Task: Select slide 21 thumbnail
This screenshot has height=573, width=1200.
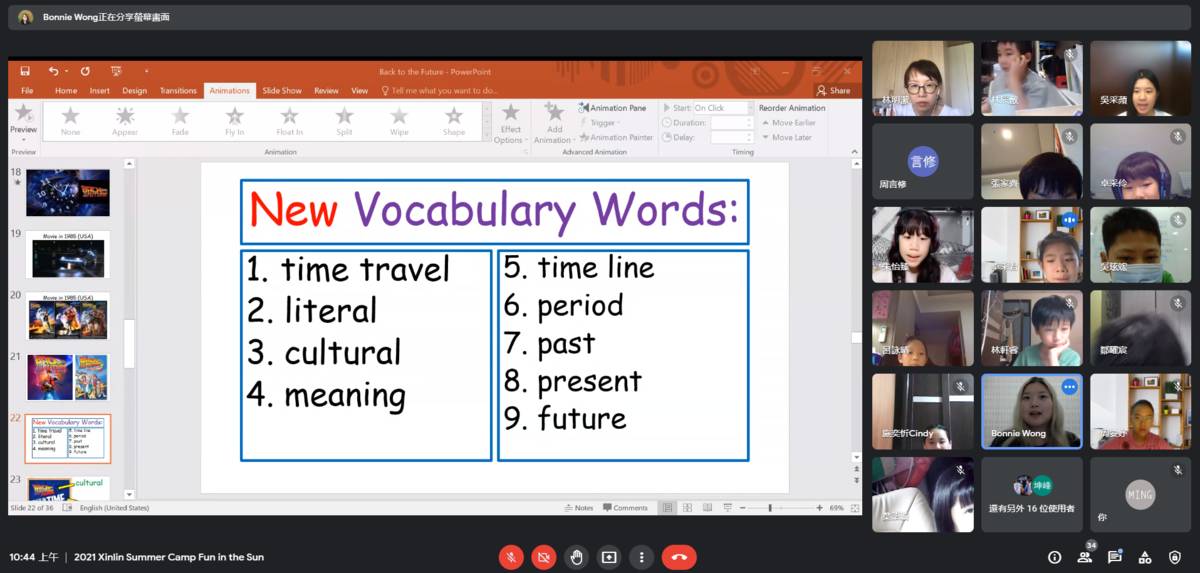Action: click(68, 377)
